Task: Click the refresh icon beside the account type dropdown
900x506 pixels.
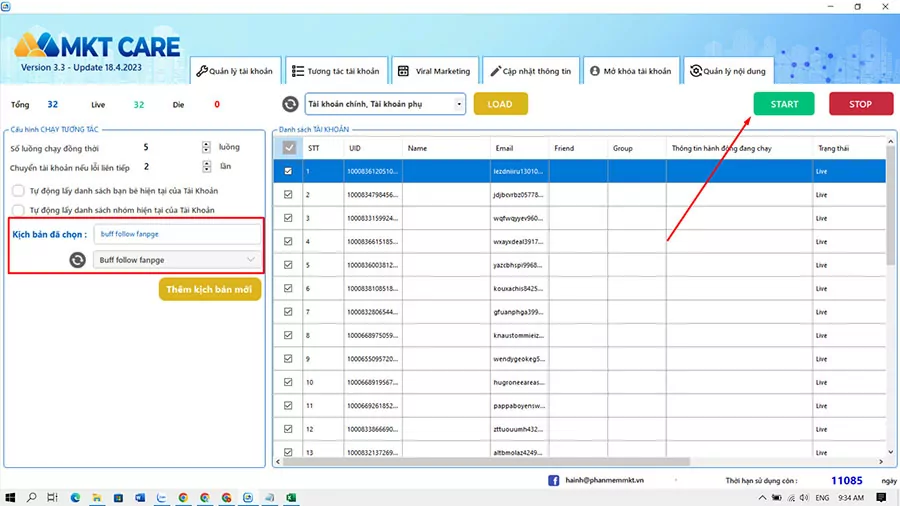Action: 290,104
